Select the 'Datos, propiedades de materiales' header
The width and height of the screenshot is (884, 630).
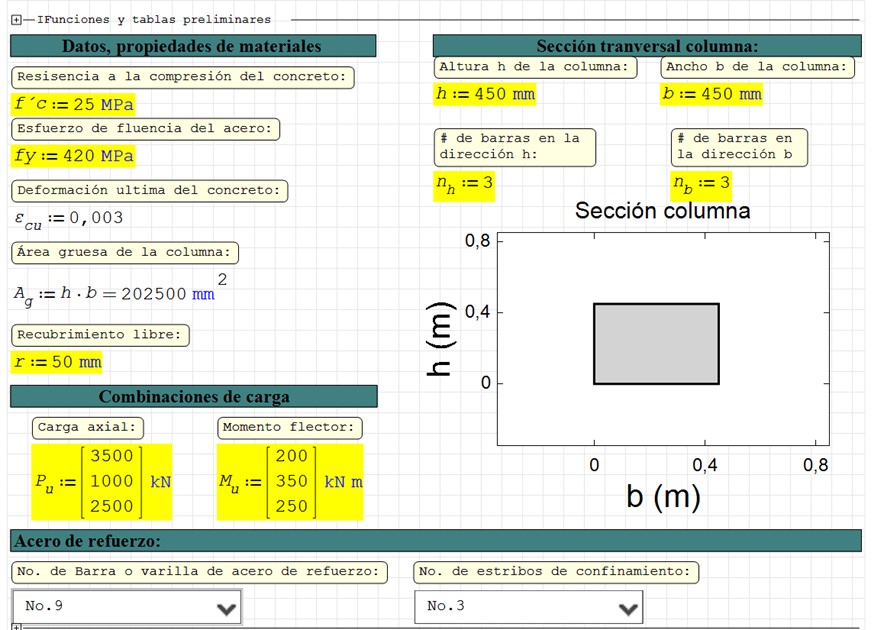point(192,46)
